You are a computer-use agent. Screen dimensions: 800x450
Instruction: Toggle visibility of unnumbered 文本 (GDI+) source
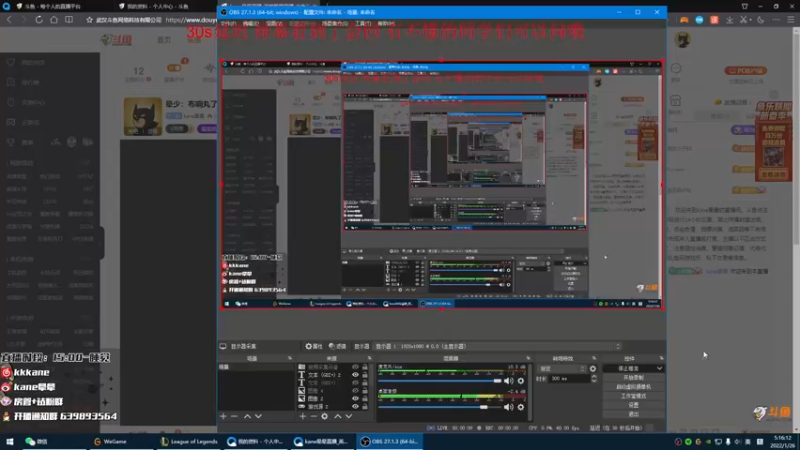coord(355,383)
